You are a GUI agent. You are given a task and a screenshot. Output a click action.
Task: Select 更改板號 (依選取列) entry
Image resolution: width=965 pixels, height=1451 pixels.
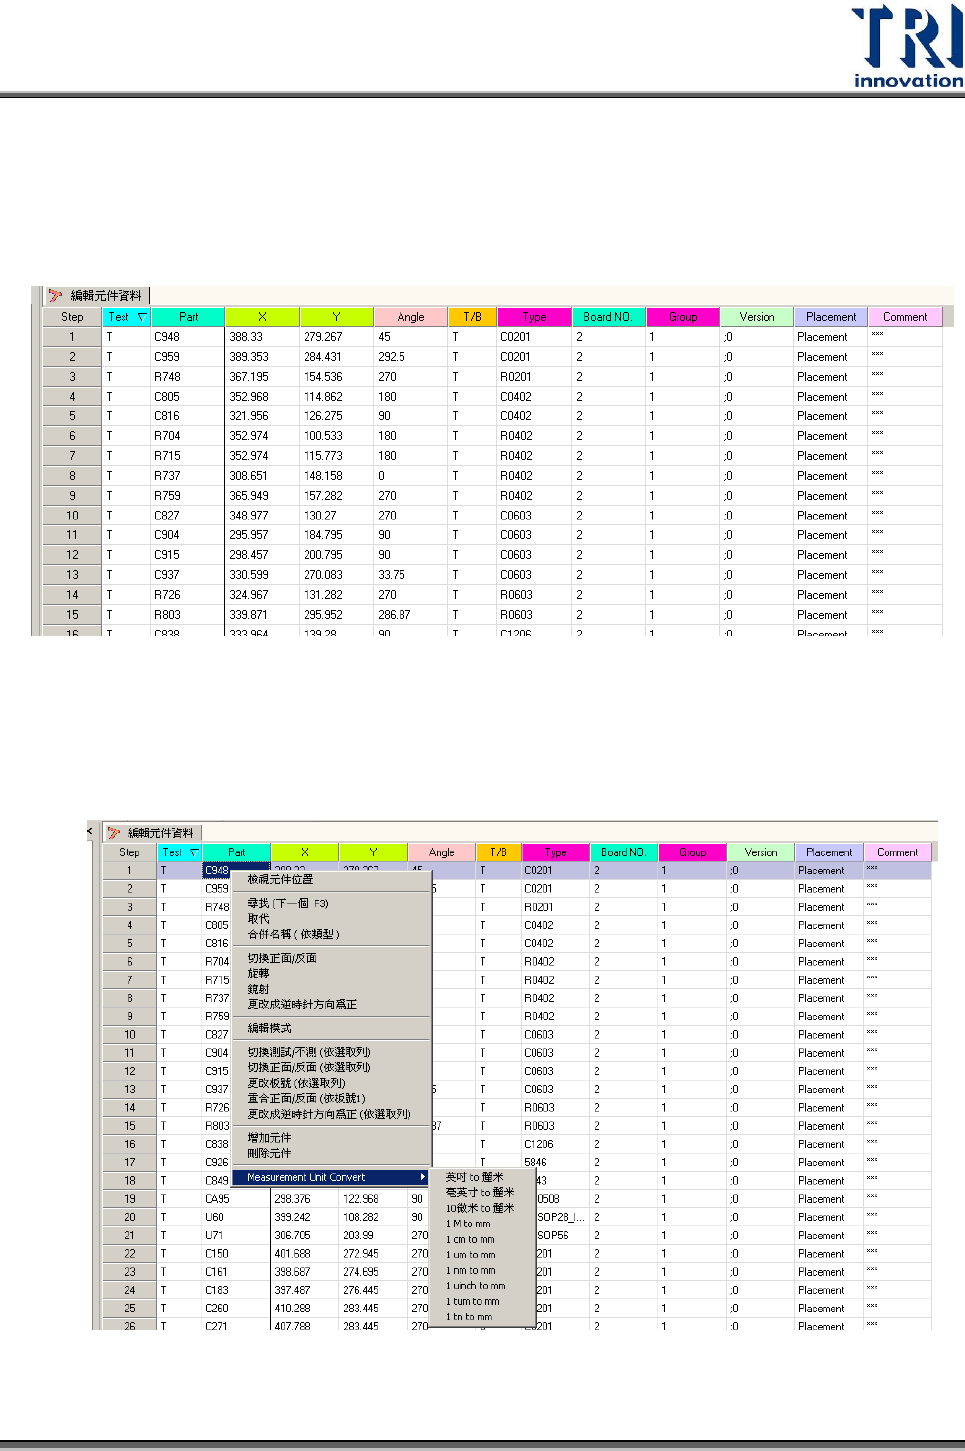pos(296,1083)
